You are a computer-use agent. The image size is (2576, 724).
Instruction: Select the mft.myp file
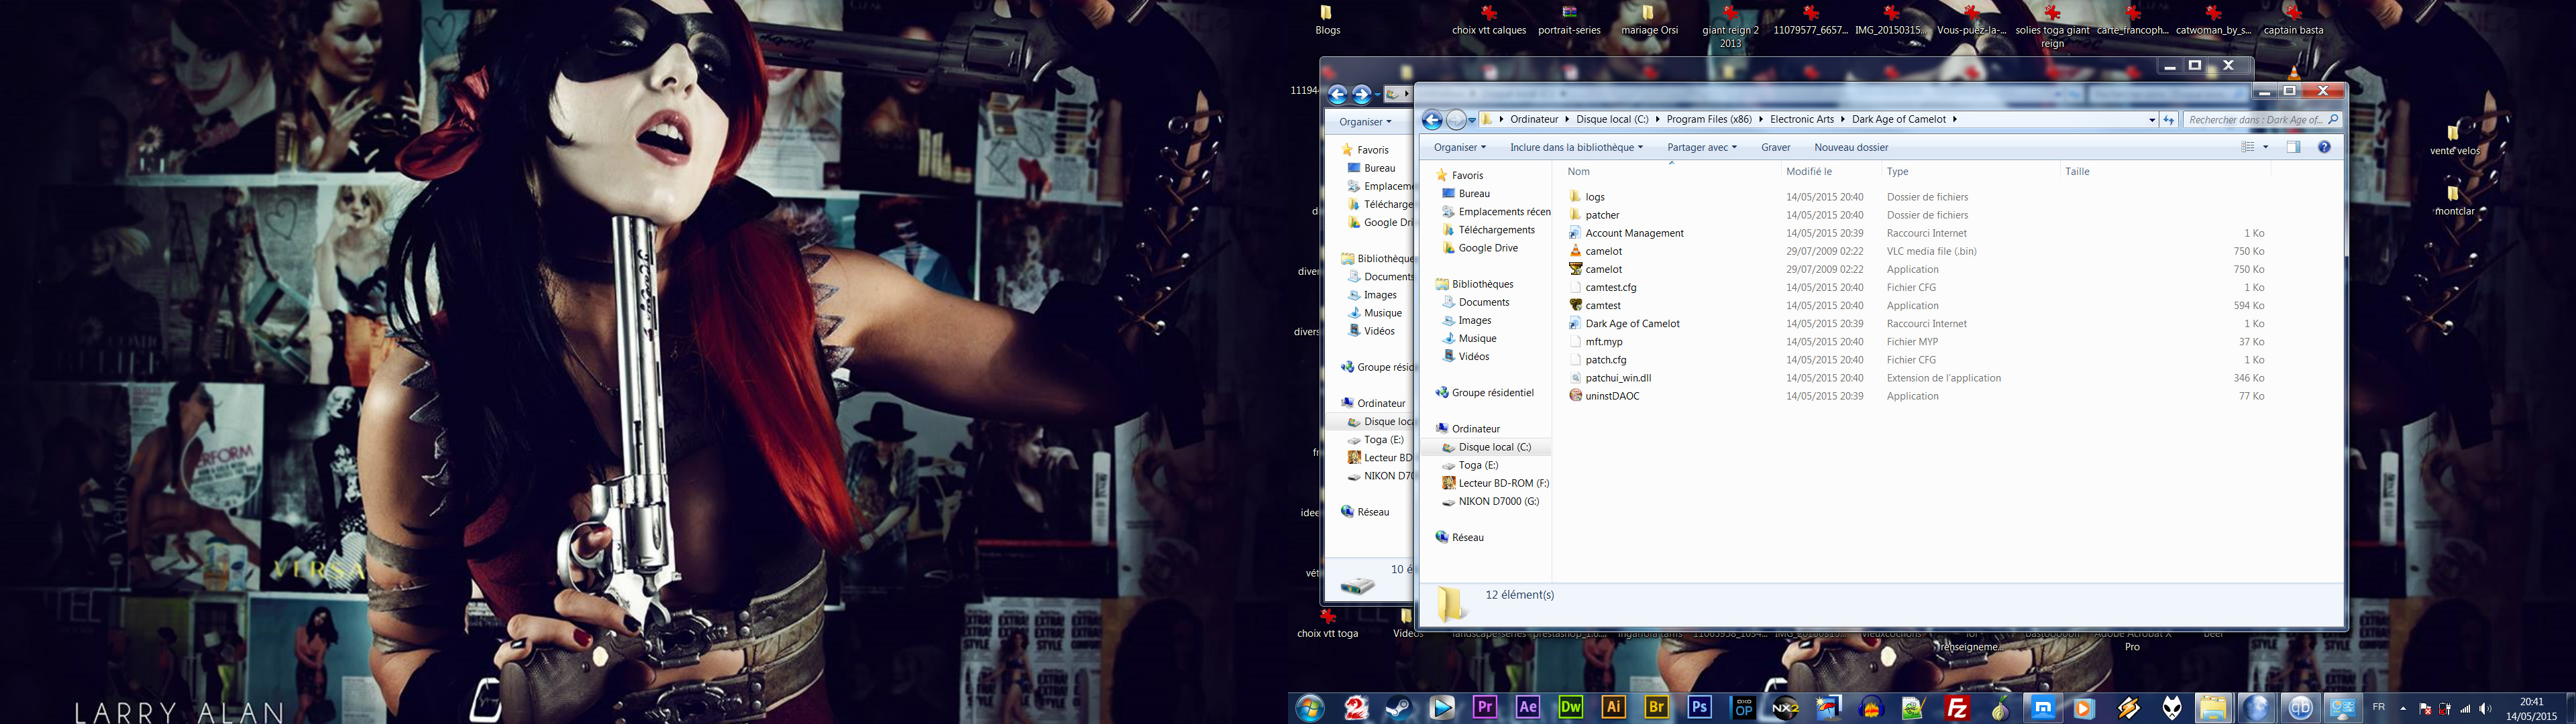[x=1603, y=342]
